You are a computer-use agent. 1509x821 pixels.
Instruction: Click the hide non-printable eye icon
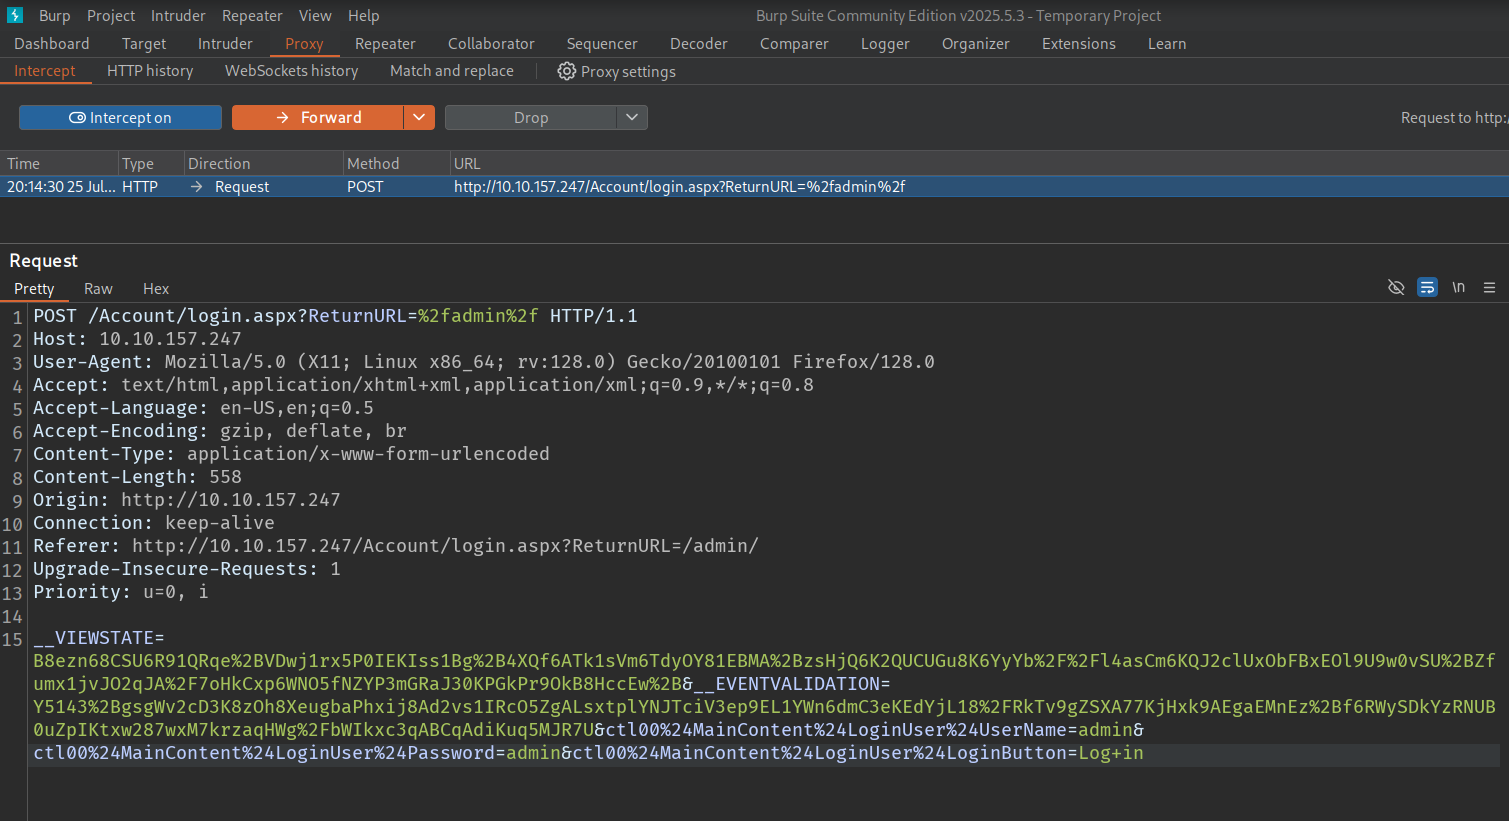tap(1396, 288)
